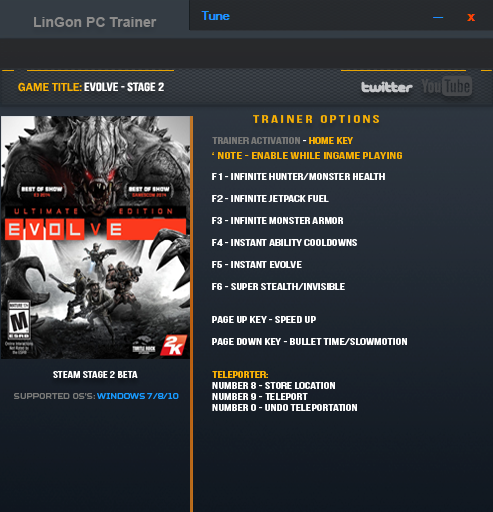
Task: Click the blue Tune label
Action: [215, 16]
